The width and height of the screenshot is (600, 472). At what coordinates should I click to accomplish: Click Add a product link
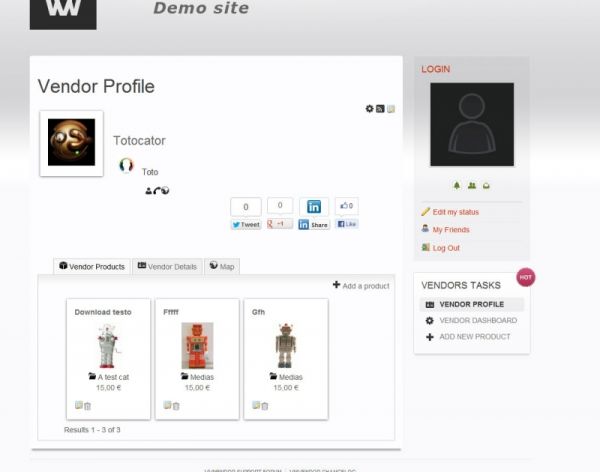point(361,286)
